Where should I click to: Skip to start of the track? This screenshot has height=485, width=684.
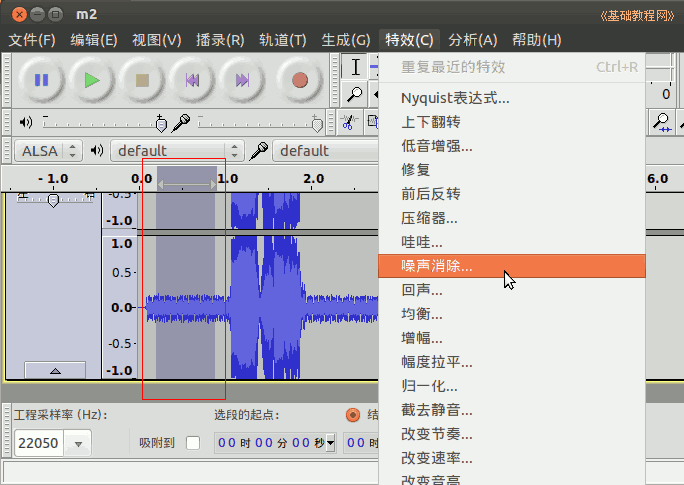[193, 80]
